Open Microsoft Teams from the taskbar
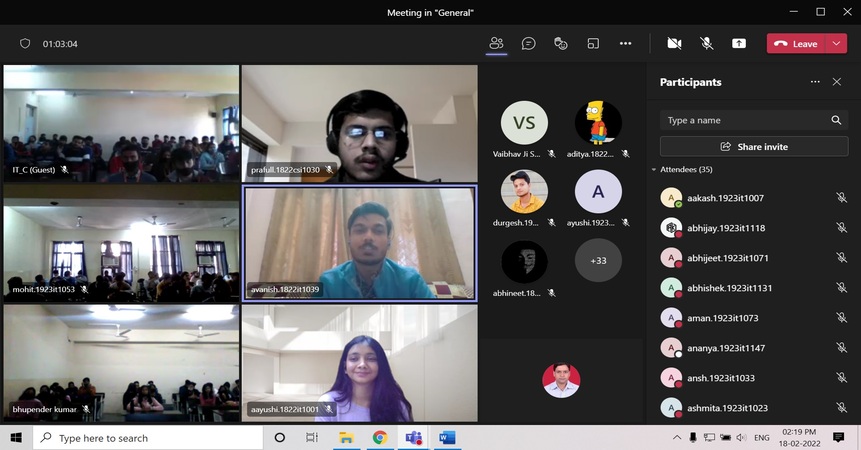861x450 pixels. [413, 438]
